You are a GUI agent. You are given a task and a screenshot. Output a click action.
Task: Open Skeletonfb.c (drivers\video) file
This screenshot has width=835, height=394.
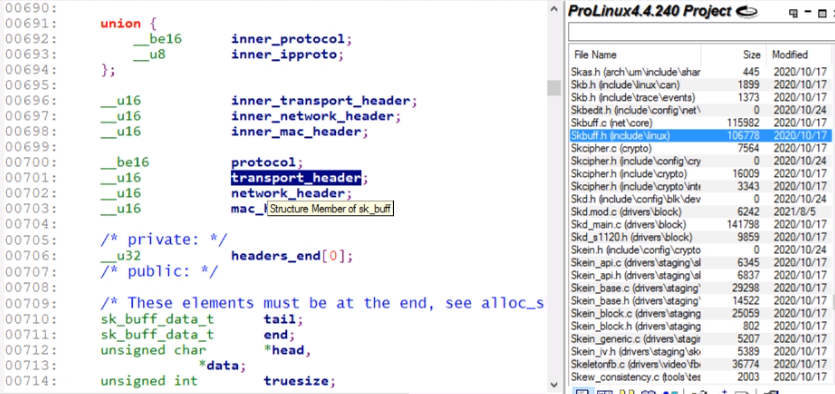700,364
